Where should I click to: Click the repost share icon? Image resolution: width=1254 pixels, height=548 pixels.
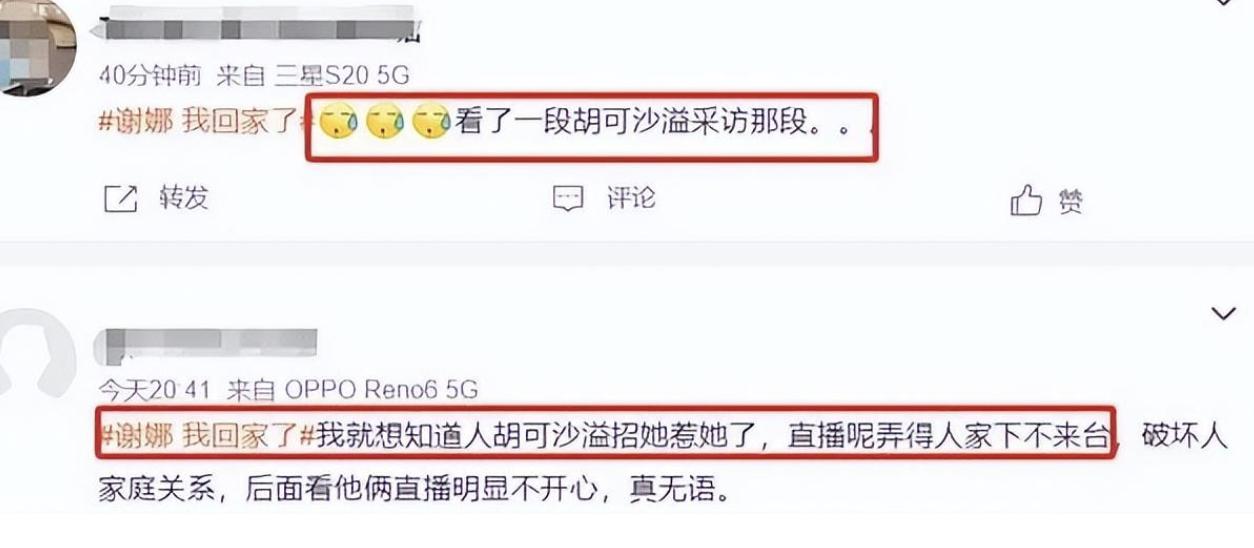pyautogui.click(x=120, y=199)
